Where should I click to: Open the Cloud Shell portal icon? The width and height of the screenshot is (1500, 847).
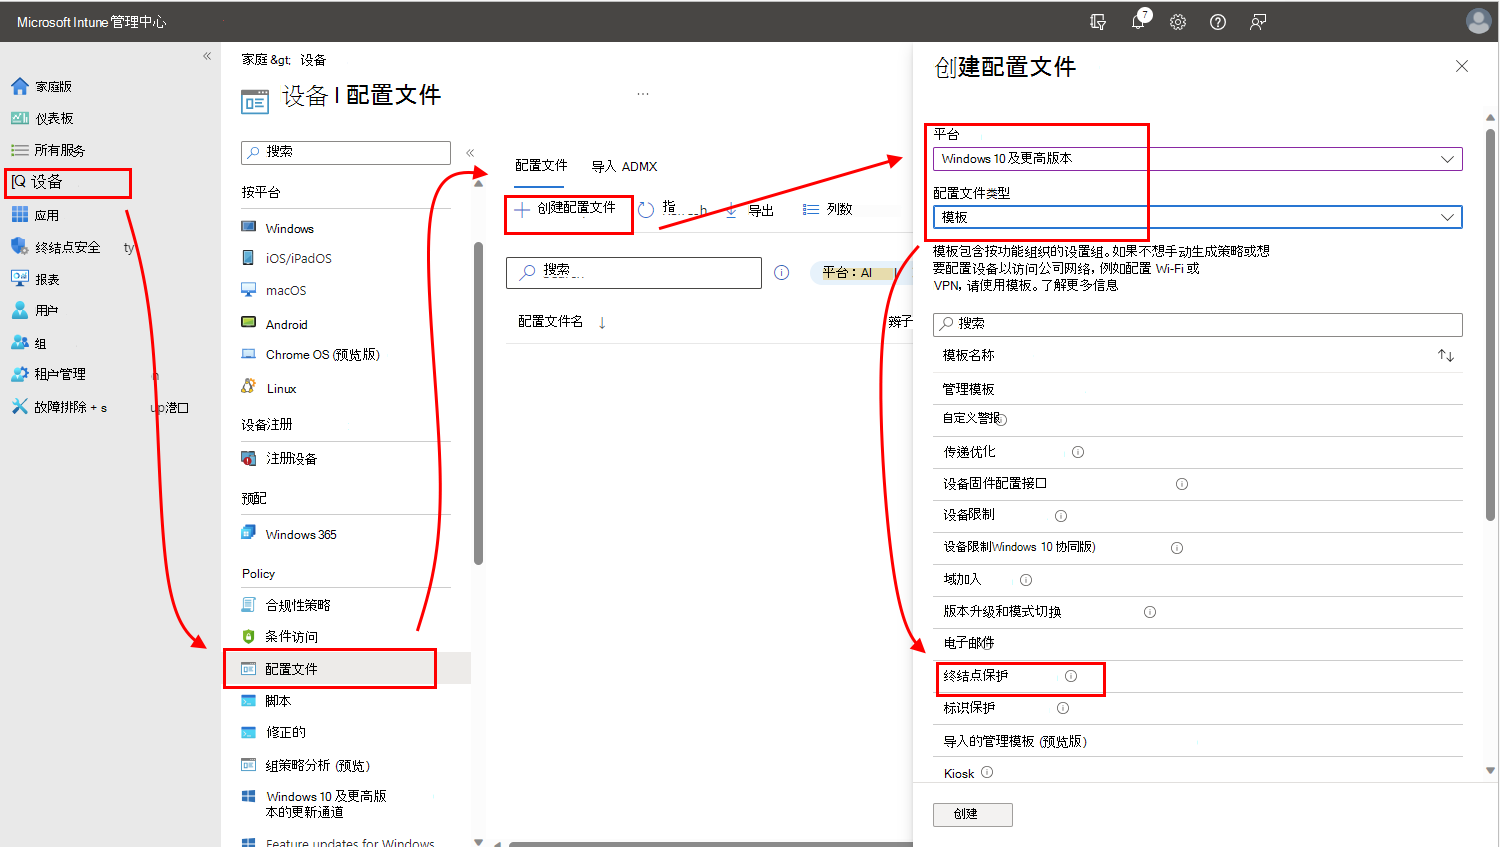pos(1098,22)
